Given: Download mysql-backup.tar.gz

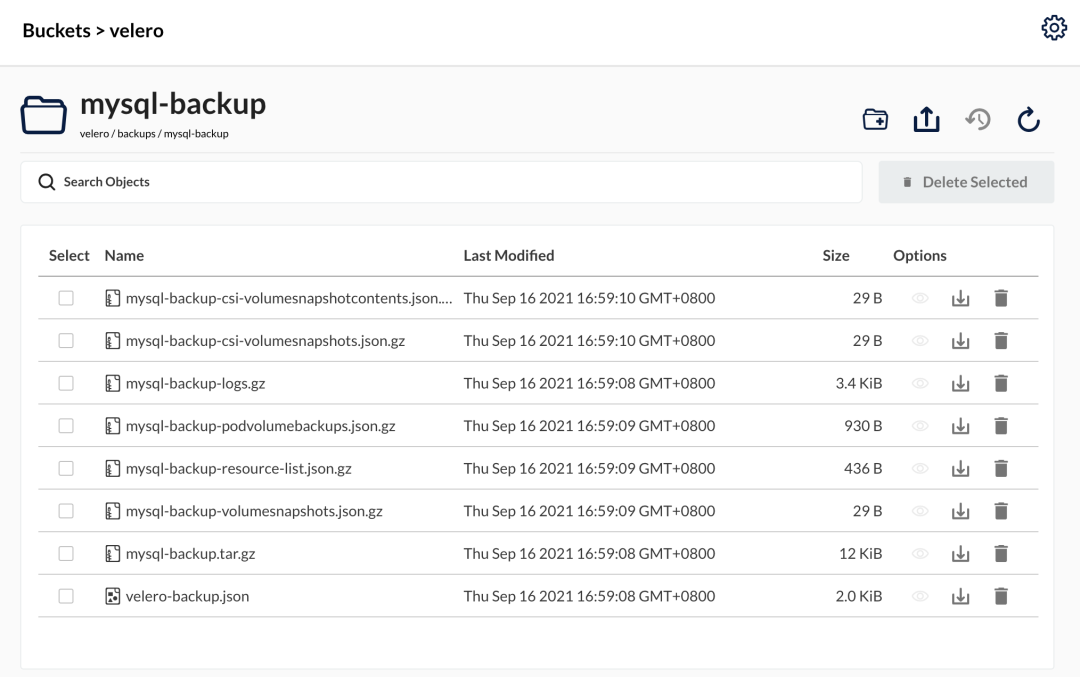Looking at the screenshot, I should click(x=960, y=554).
